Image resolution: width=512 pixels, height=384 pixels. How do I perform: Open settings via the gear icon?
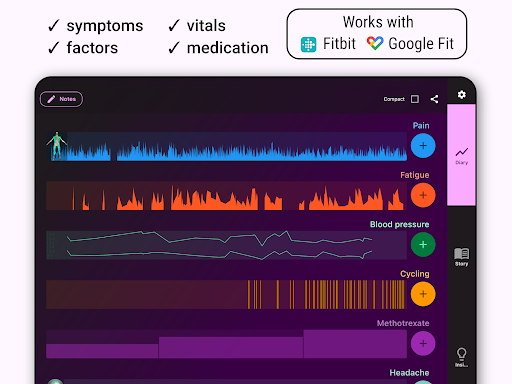pos(461,95)
